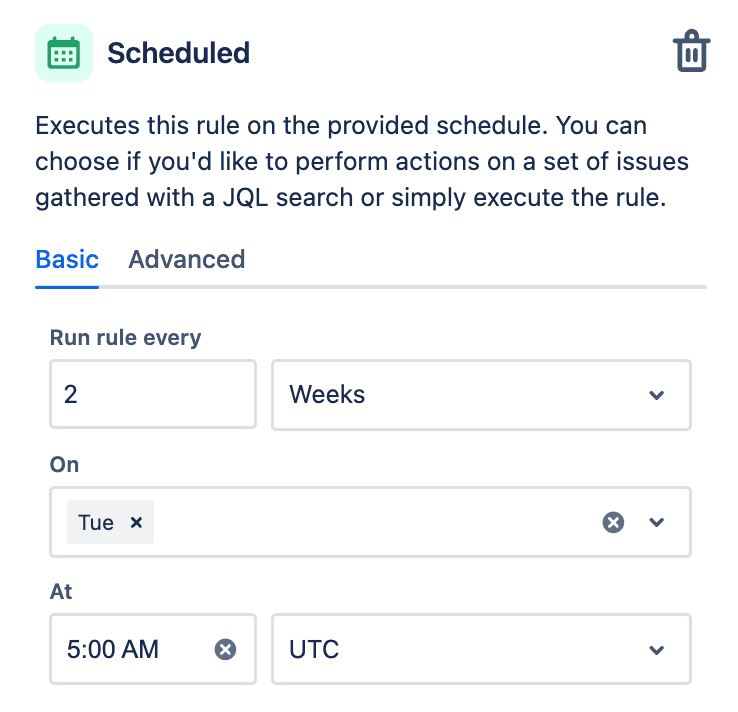
Task: Click the green Scheduled calendar icon
Action: (x=64, y=53)
